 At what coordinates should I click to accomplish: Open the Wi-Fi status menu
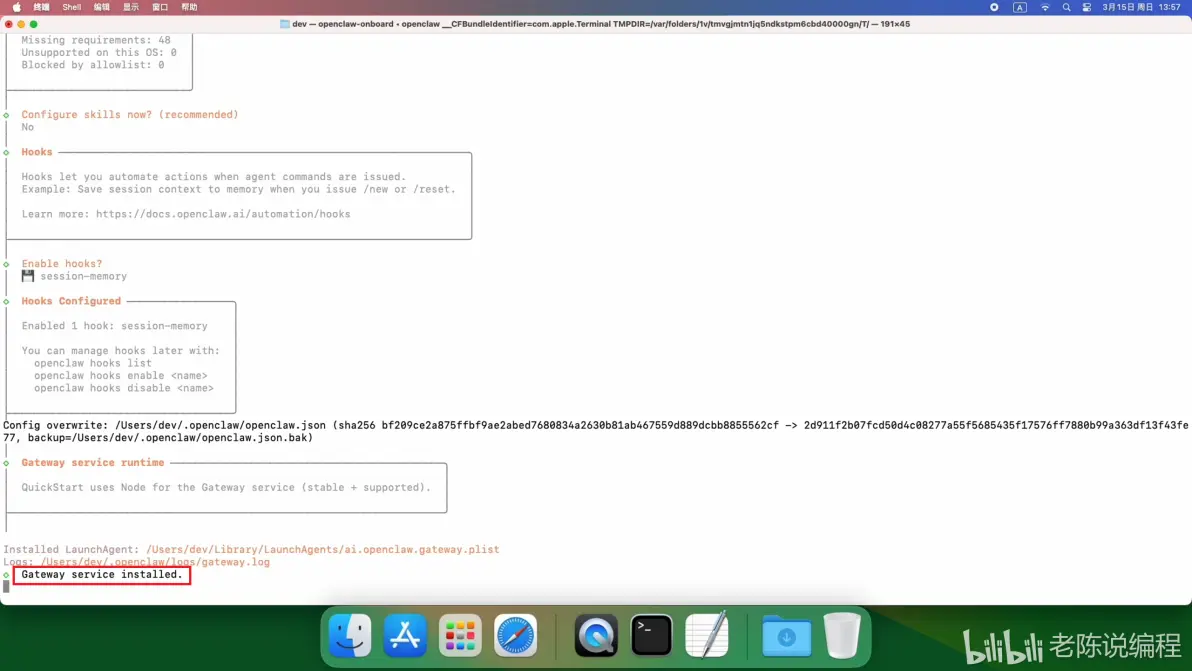coord(1045,7)
